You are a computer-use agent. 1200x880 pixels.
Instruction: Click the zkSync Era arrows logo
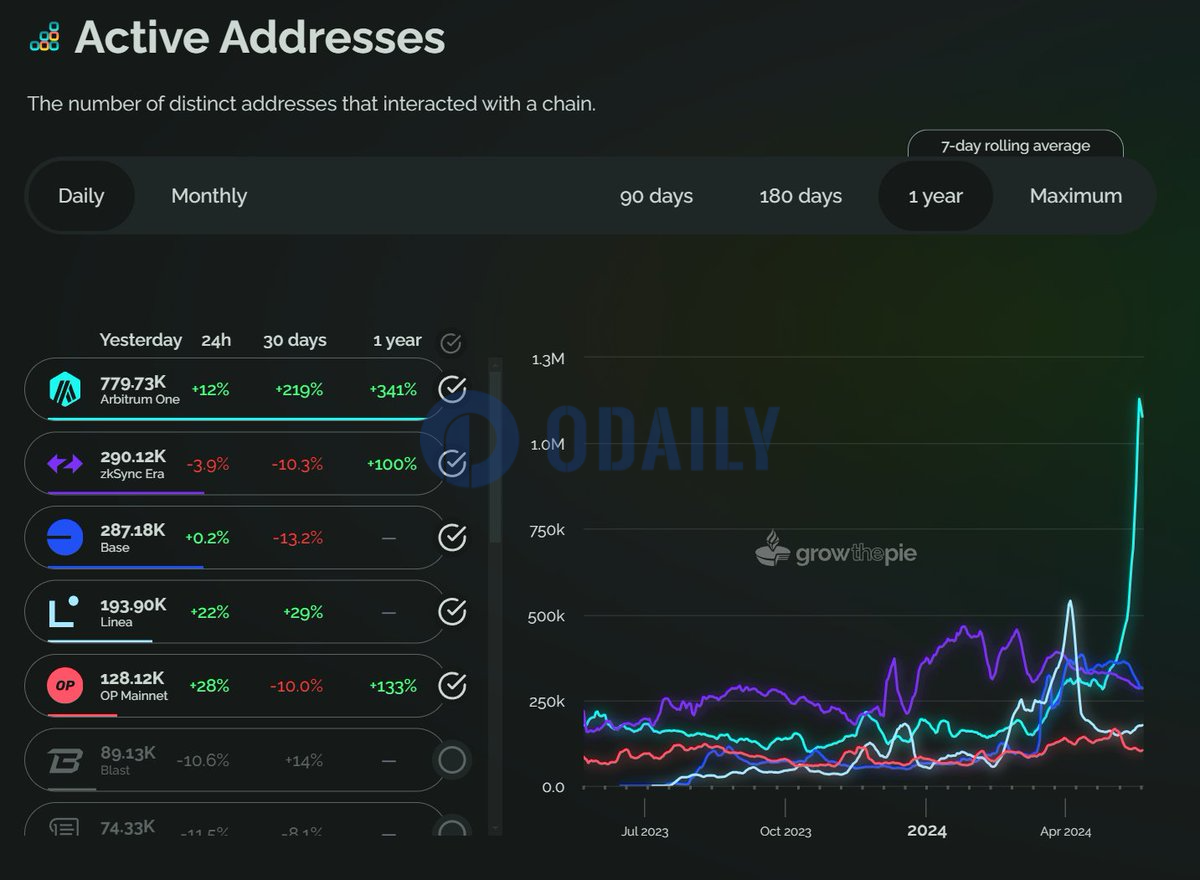point(65,464)
